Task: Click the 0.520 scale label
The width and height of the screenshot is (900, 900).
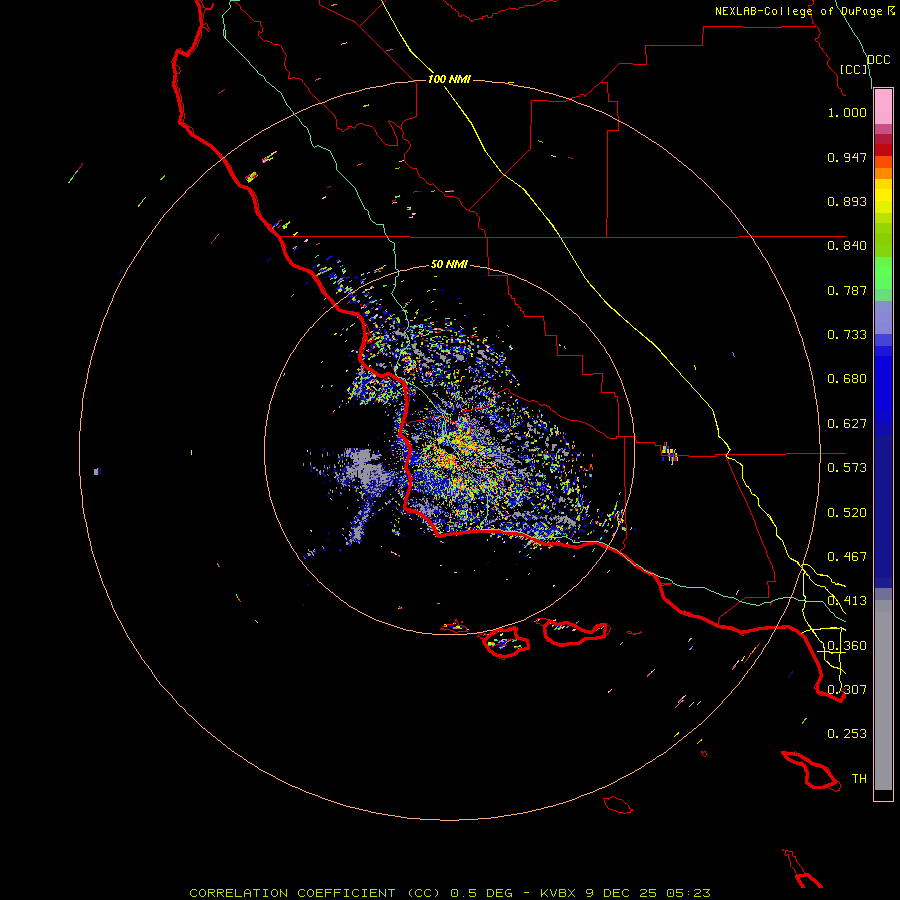Action: tap(847, 513)
